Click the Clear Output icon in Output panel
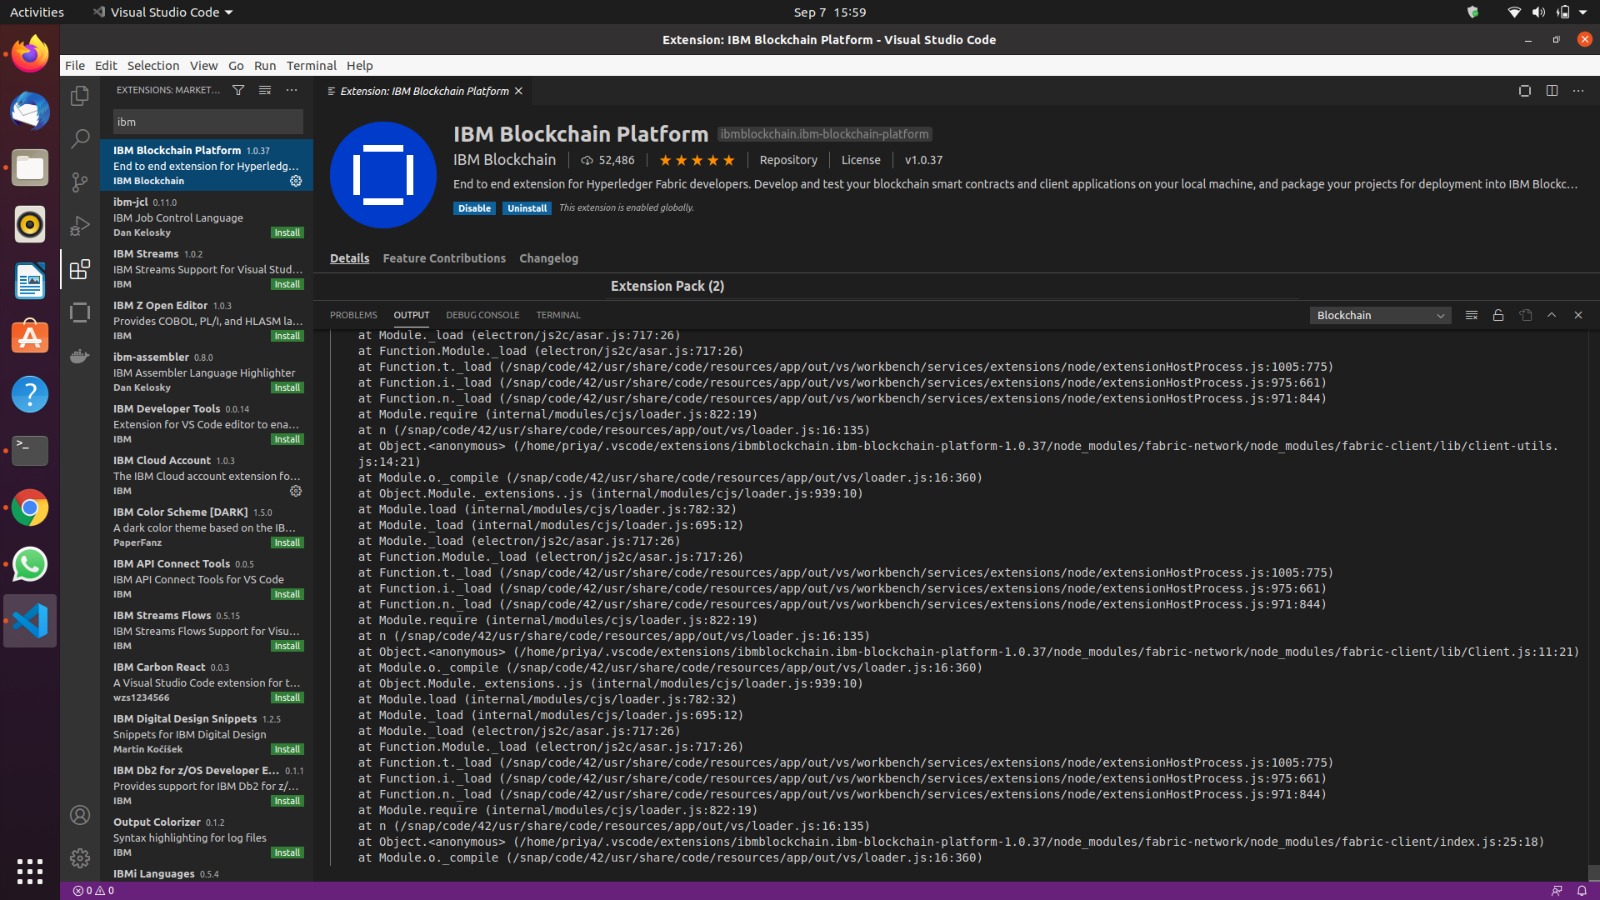This screenshot has width=1600, height=900. click(1471, 314)
